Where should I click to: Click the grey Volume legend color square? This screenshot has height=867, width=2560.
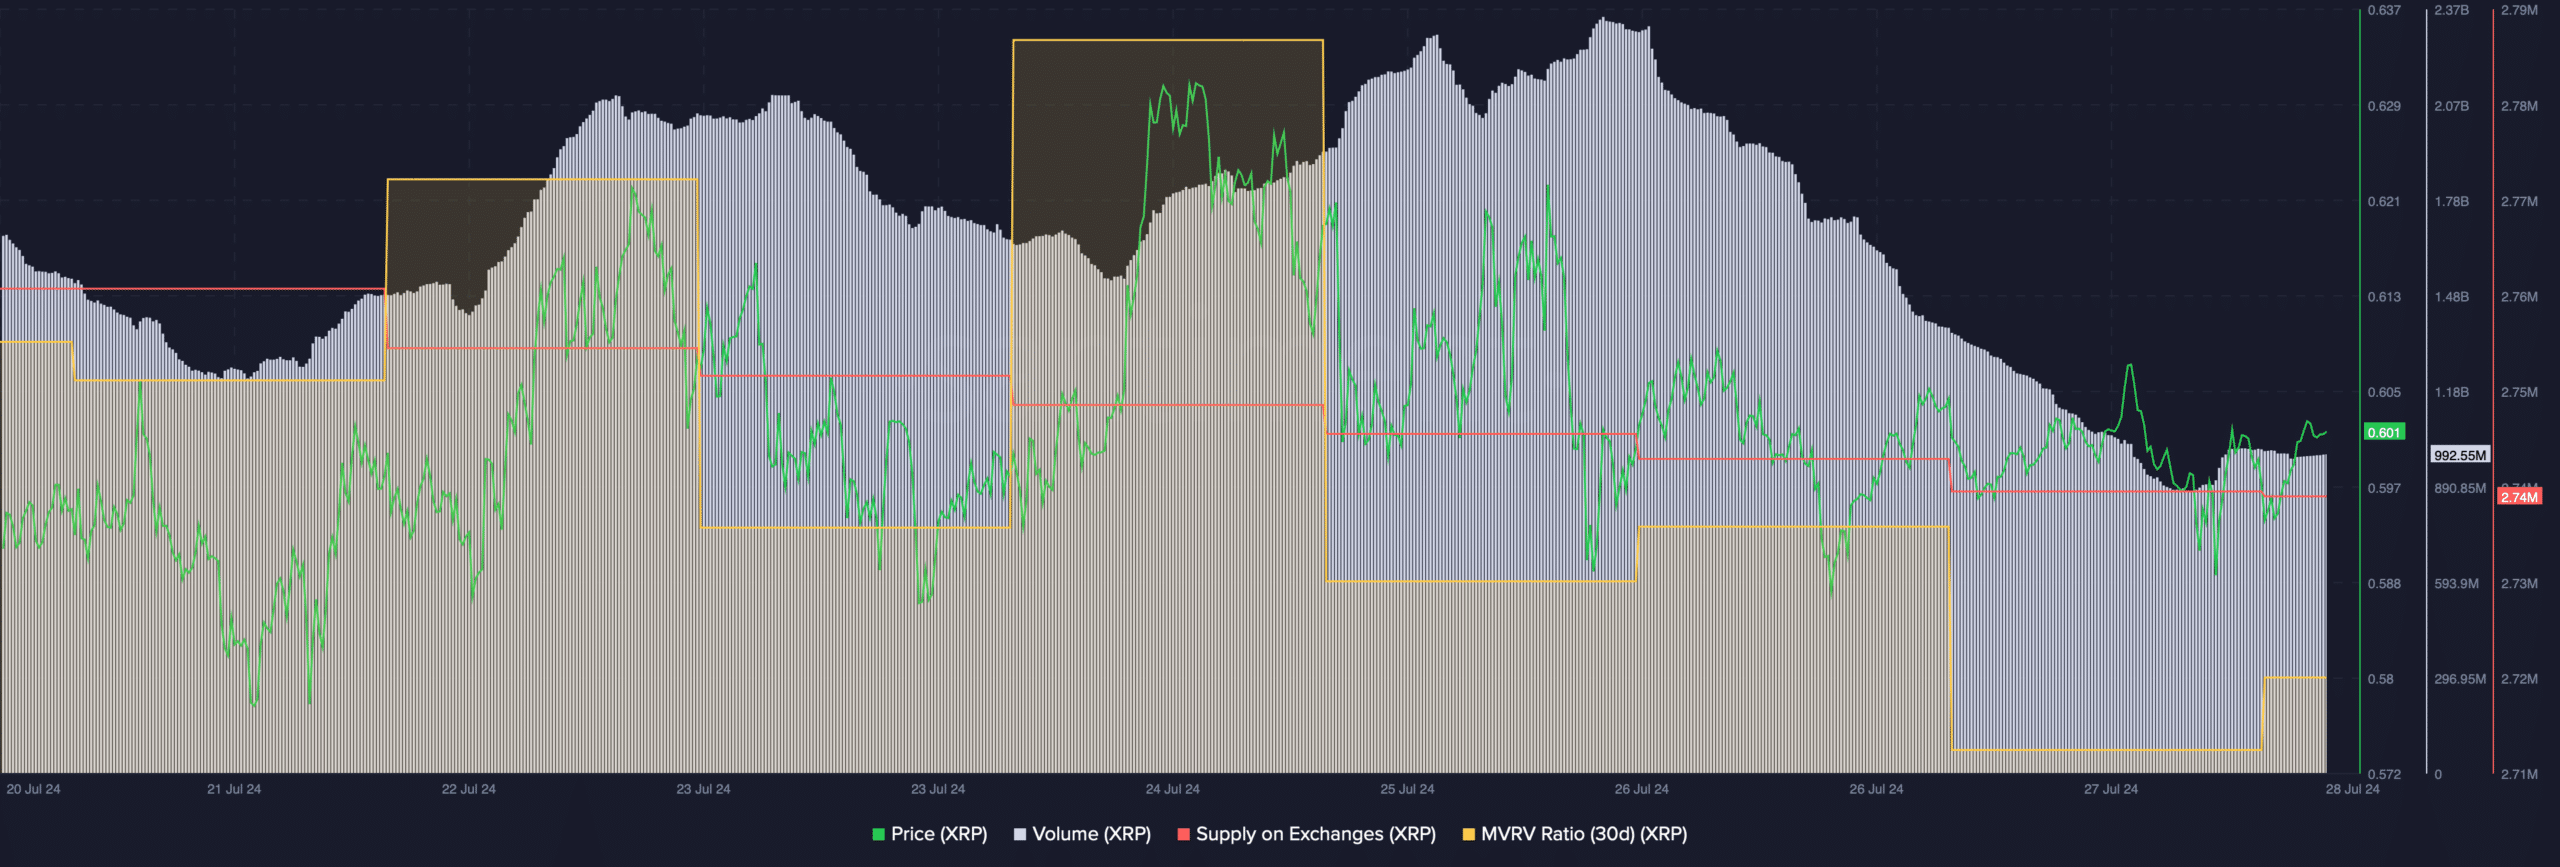click(x=1020, y=834)
